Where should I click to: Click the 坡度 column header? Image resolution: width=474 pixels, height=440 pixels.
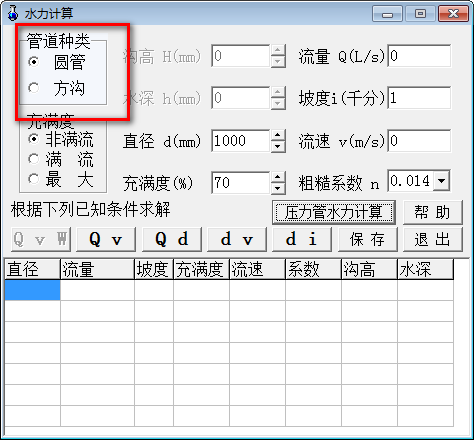click(x=154, y=269)
